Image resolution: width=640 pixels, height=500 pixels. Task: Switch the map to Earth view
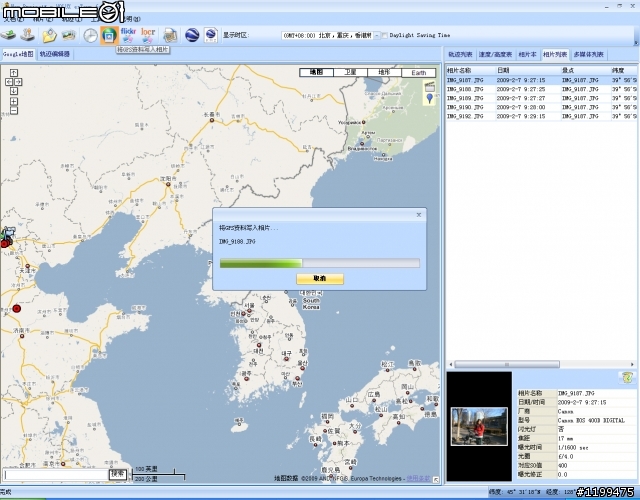pyautogui.click(x=418, y=73)
